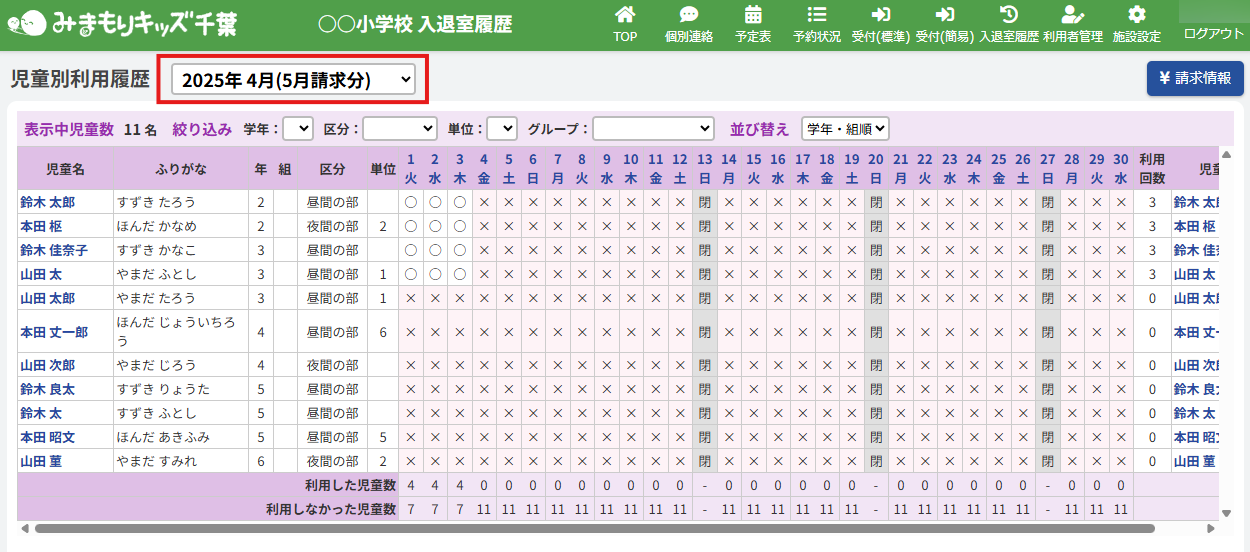
Task: Open the 学年 filter dropdown
Action: click(x=298, y=129)
